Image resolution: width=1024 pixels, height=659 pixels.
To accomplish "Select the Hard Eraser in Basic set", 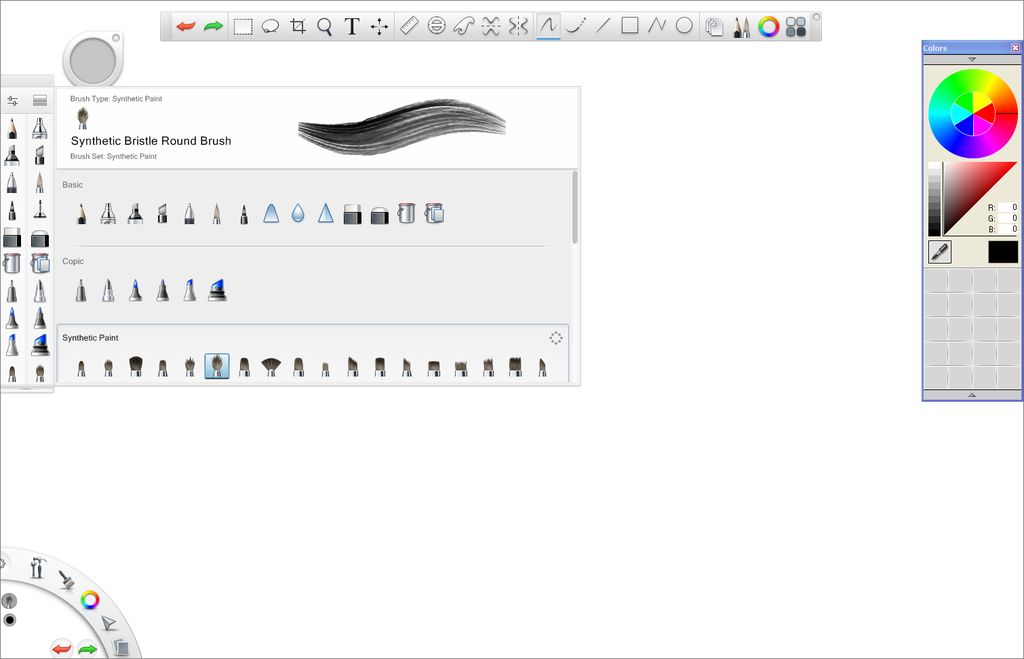I will coord(352,214).
